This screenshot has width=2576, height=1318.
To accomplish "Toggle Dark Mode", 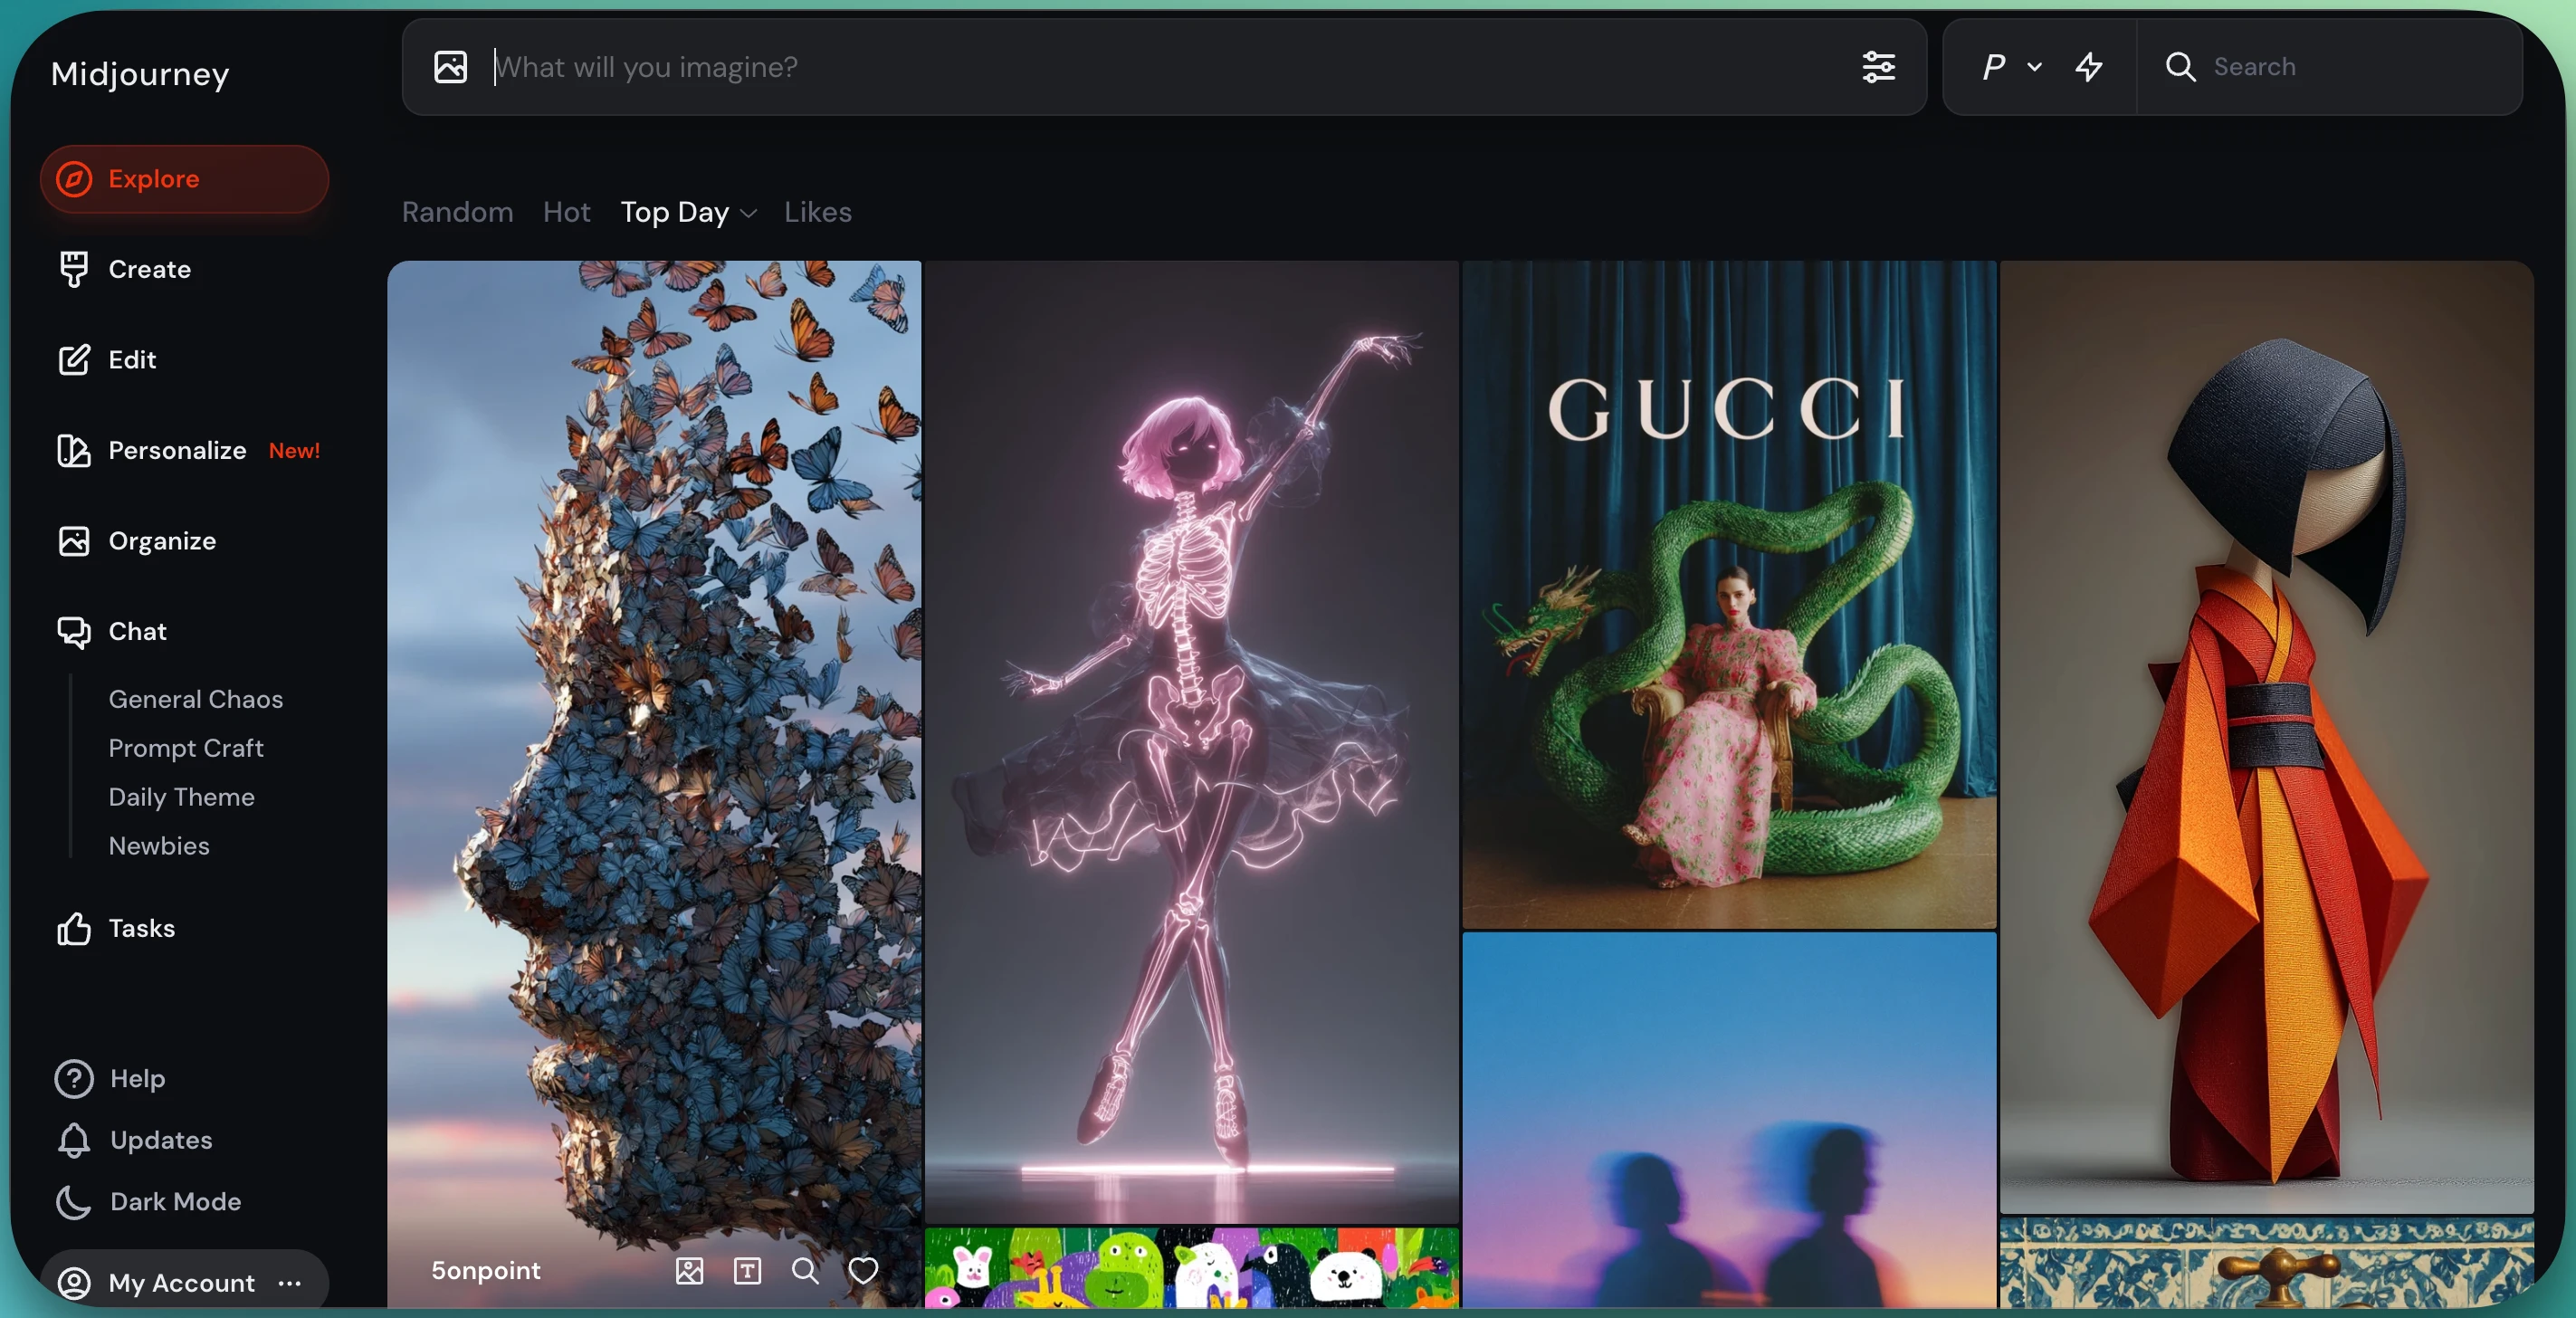I will (x=175, y=1202).
